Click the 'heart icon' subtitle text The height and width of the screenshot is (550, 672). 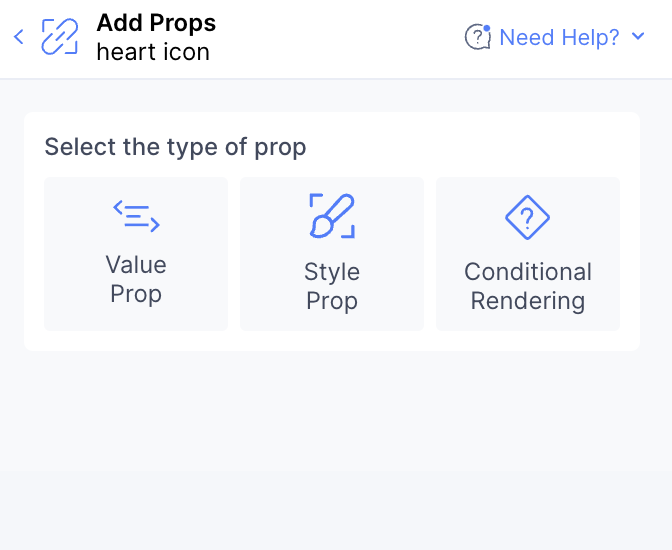pos(153,52)
